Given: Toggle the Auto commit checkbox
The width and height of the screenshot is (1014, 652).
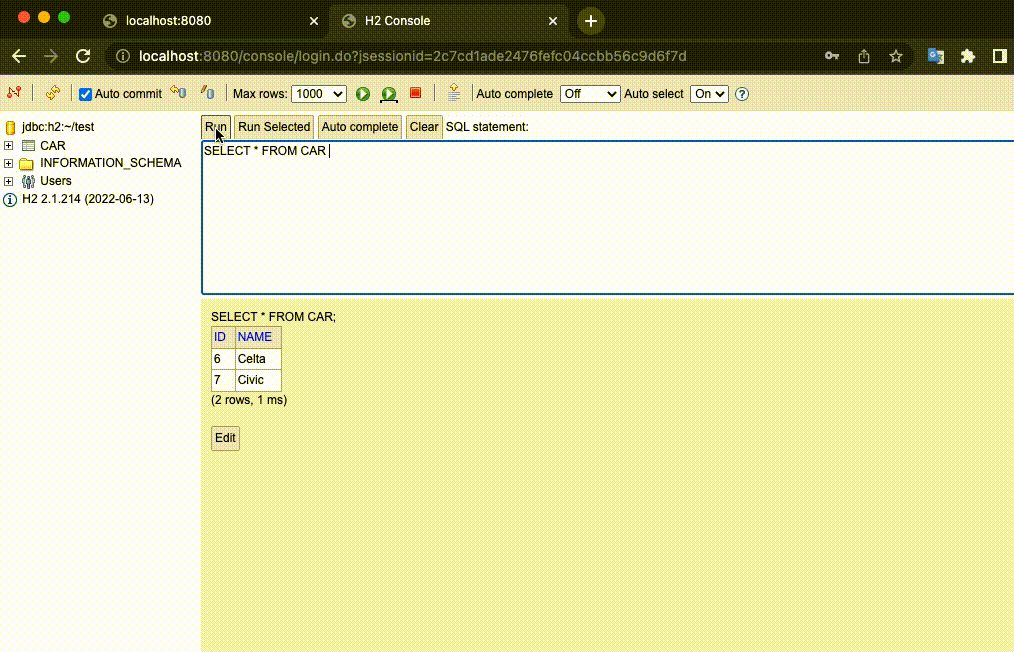Looking at the screenshot, I should [85, 94].
